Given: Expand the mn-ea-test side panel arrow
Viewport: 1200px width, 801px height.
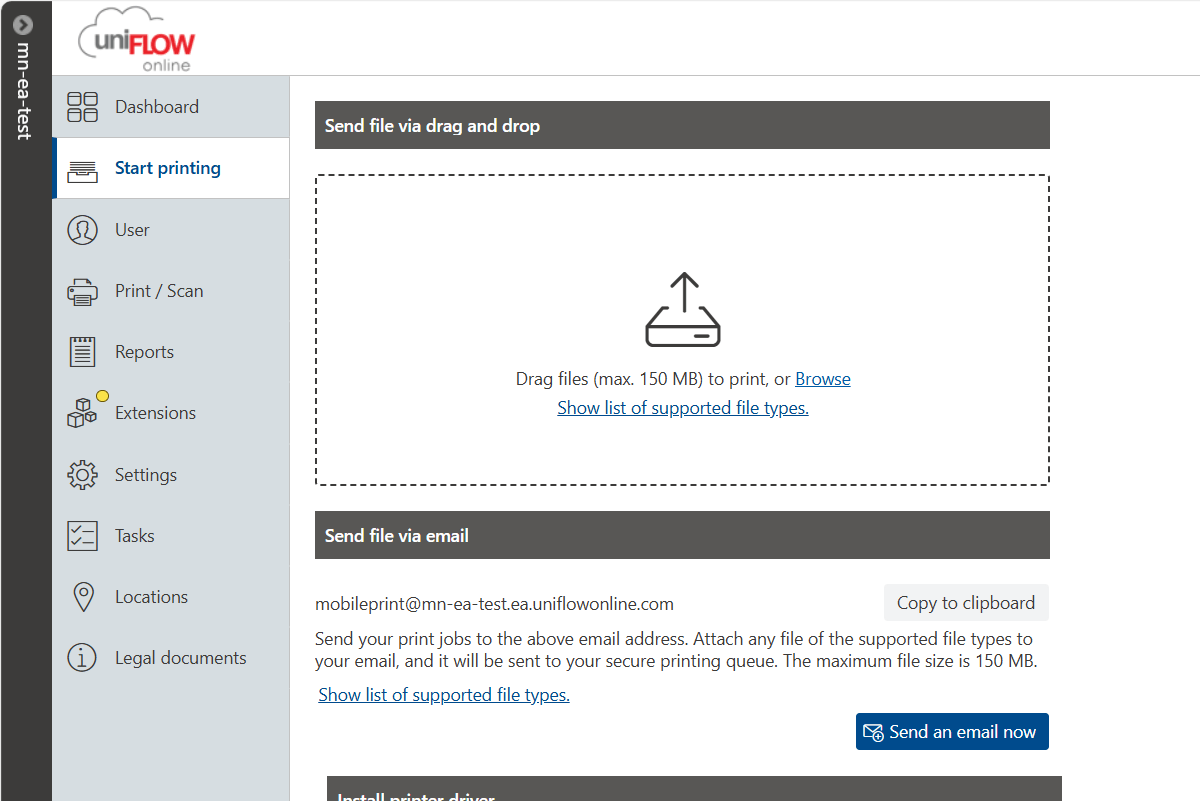Looking at the screenshot, I should 24,25.
